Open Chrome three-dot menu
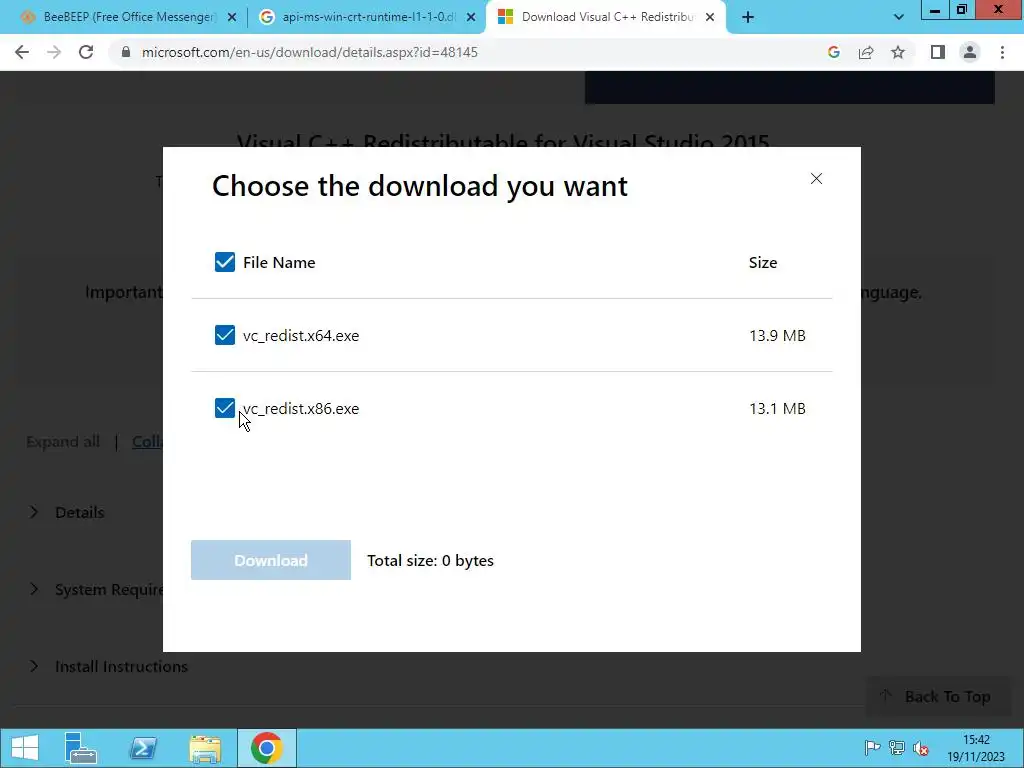Viewport: 1024px width, 768px height. pyautogui.click(x=1002, y=52)
